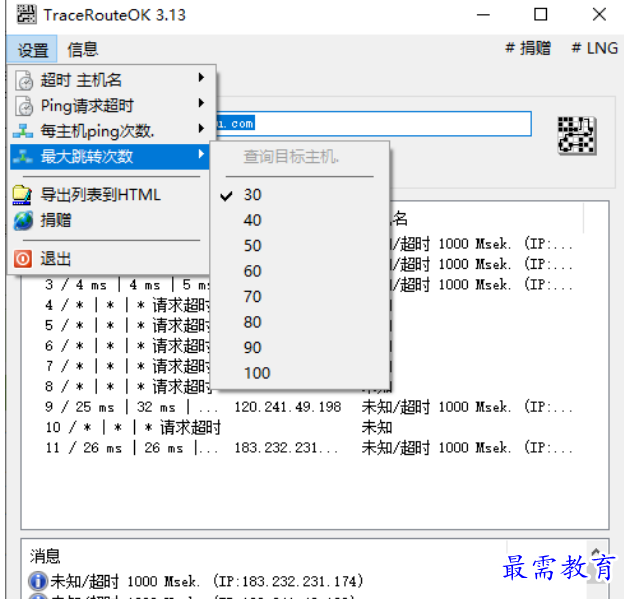Image resolution: width=624 pixels, height=599 pixels.
Task: Set max hops to 100
Action: point(299,373)
